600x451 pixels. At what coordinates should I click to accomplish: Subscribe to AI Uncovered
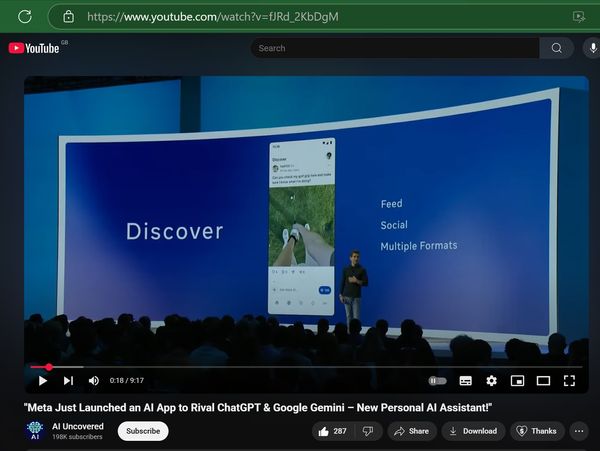143,431
